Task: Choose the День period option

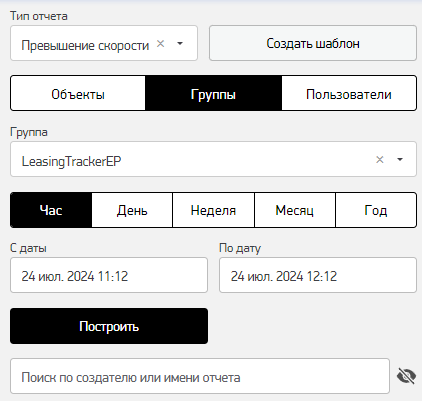Action: pyautogui.click(x=132, y=210)
